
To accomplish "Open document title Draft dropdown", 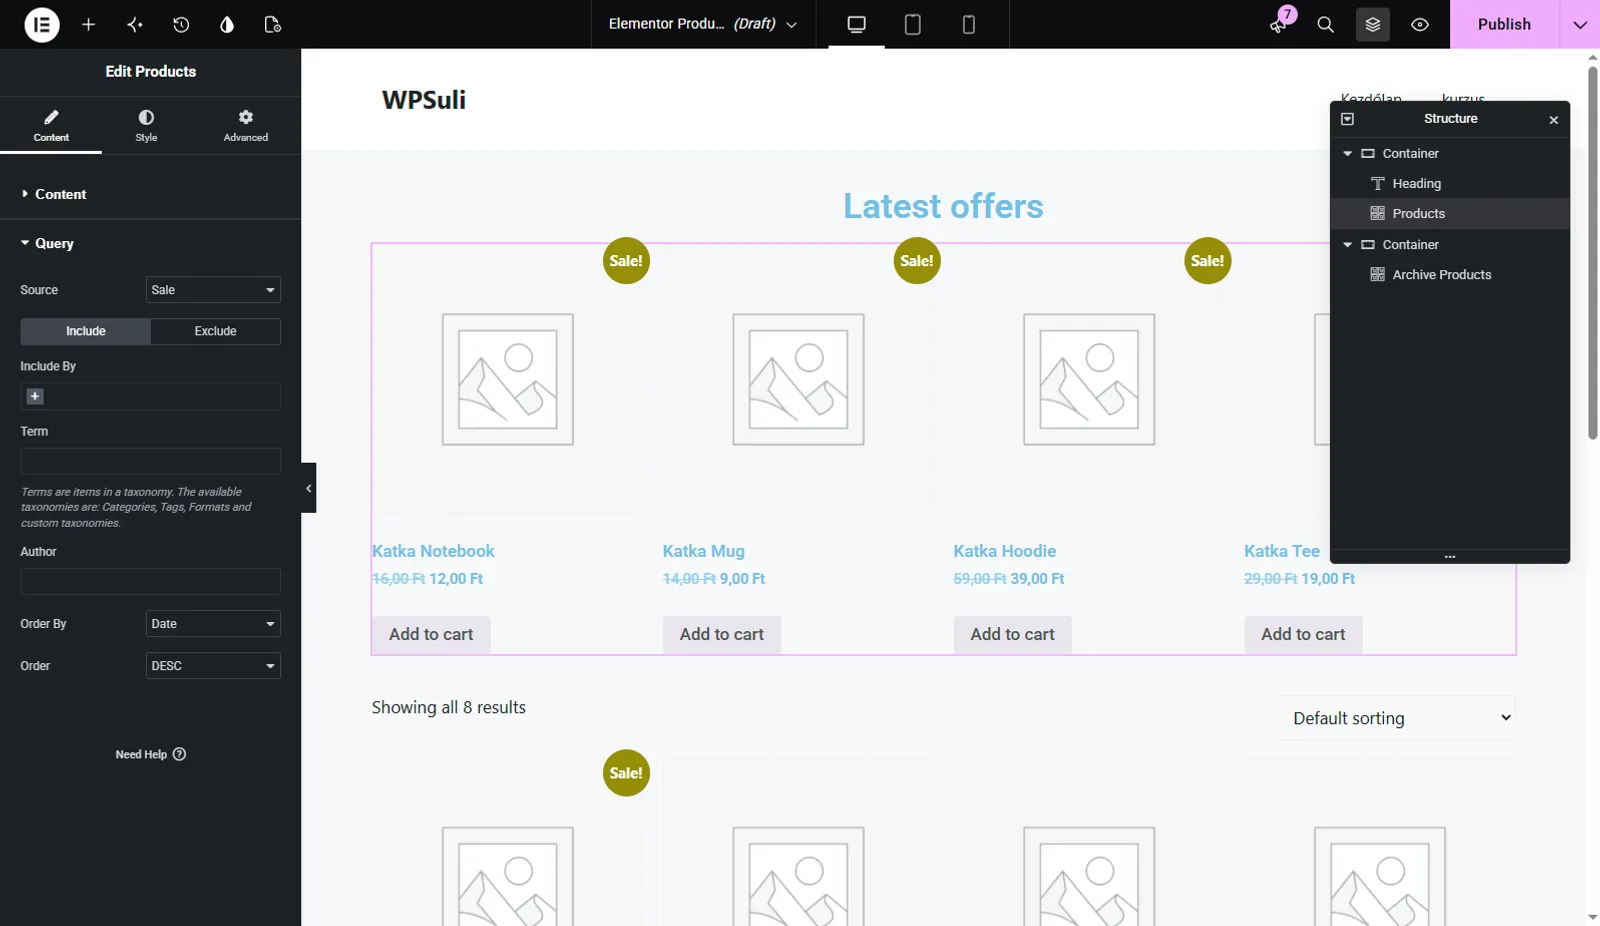I will (x=703, y=24).
